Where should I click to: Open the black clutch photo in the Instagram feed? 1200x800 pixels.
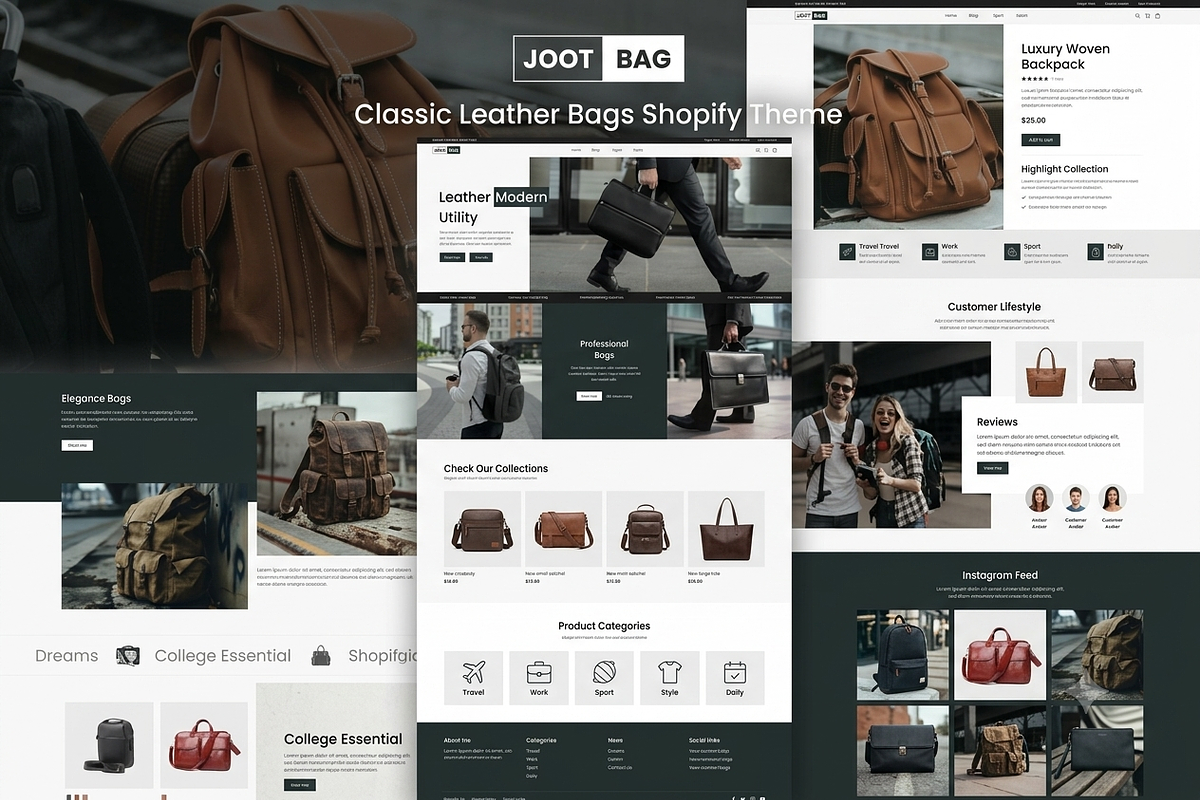click(1097, 750)
